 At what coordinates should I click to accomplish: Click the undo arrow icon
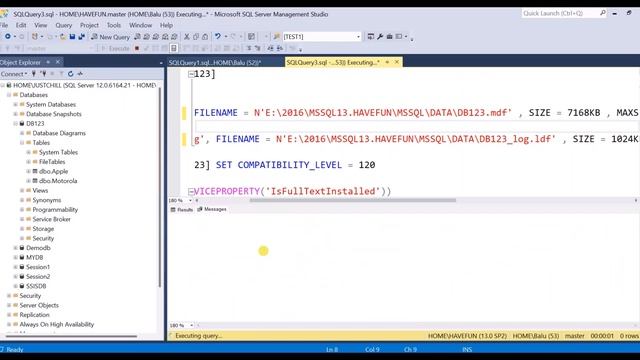[218, 37]
